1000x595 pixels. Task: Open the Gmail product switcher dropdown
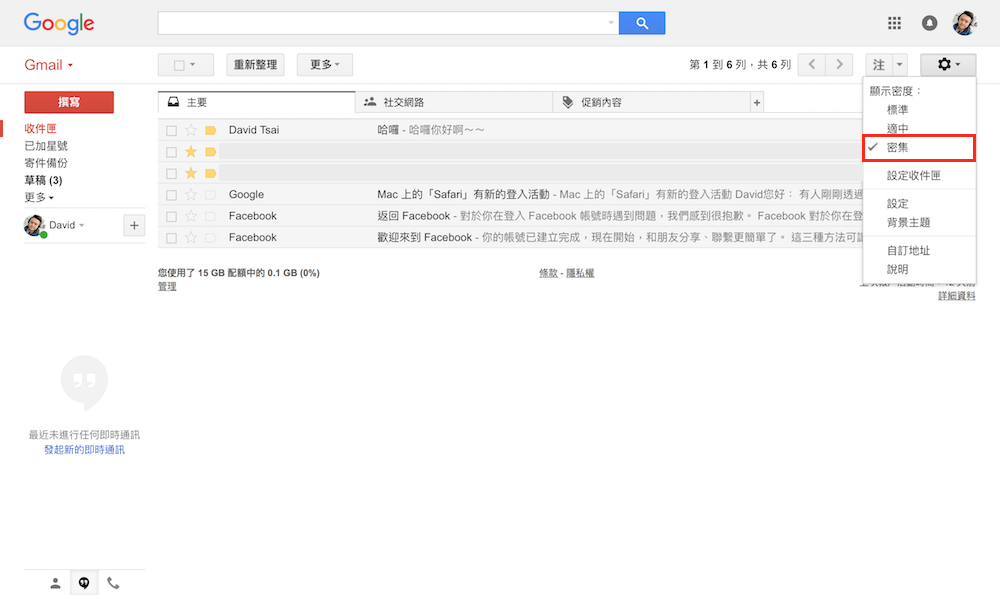click(x=49, y=65)
